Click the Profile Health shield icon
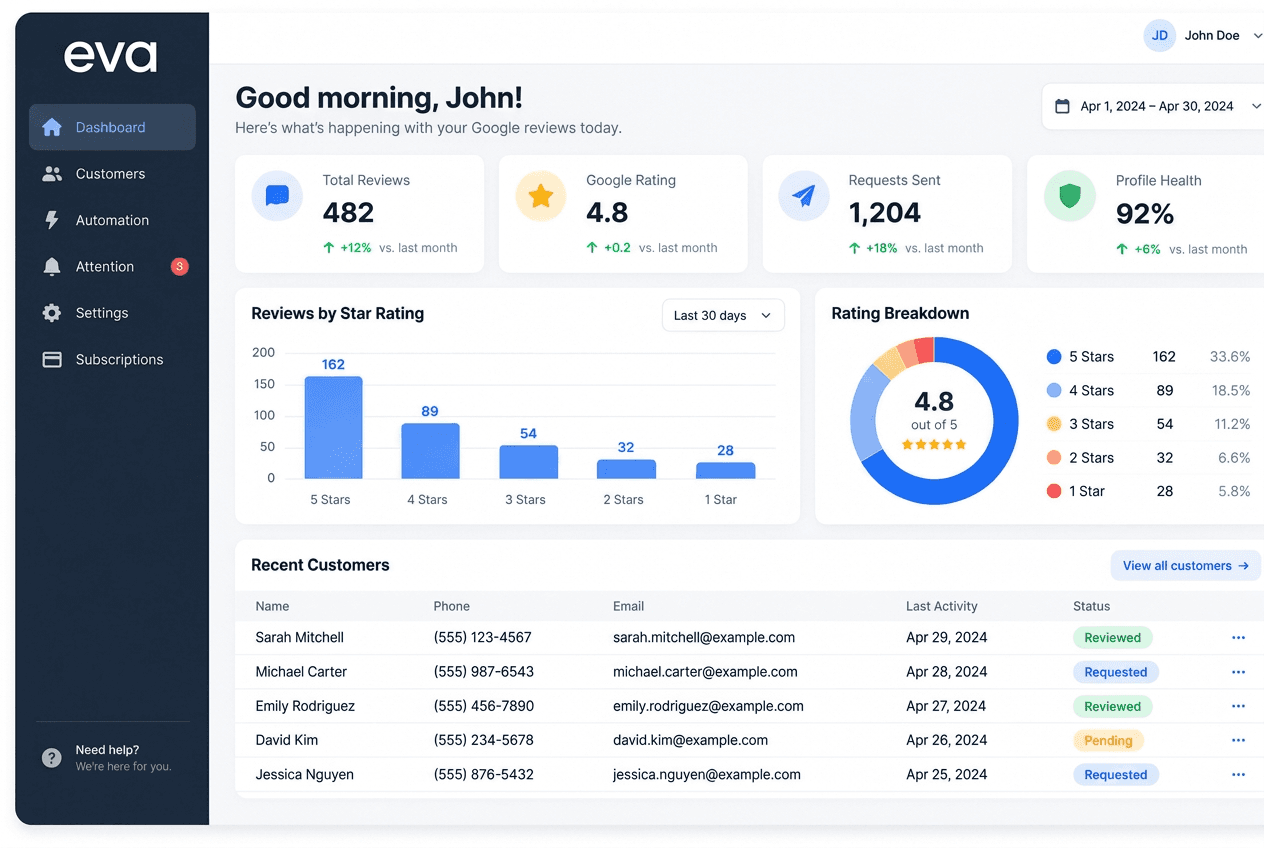The height and width of the screenshot is (848, 1264). (1070, 196)
